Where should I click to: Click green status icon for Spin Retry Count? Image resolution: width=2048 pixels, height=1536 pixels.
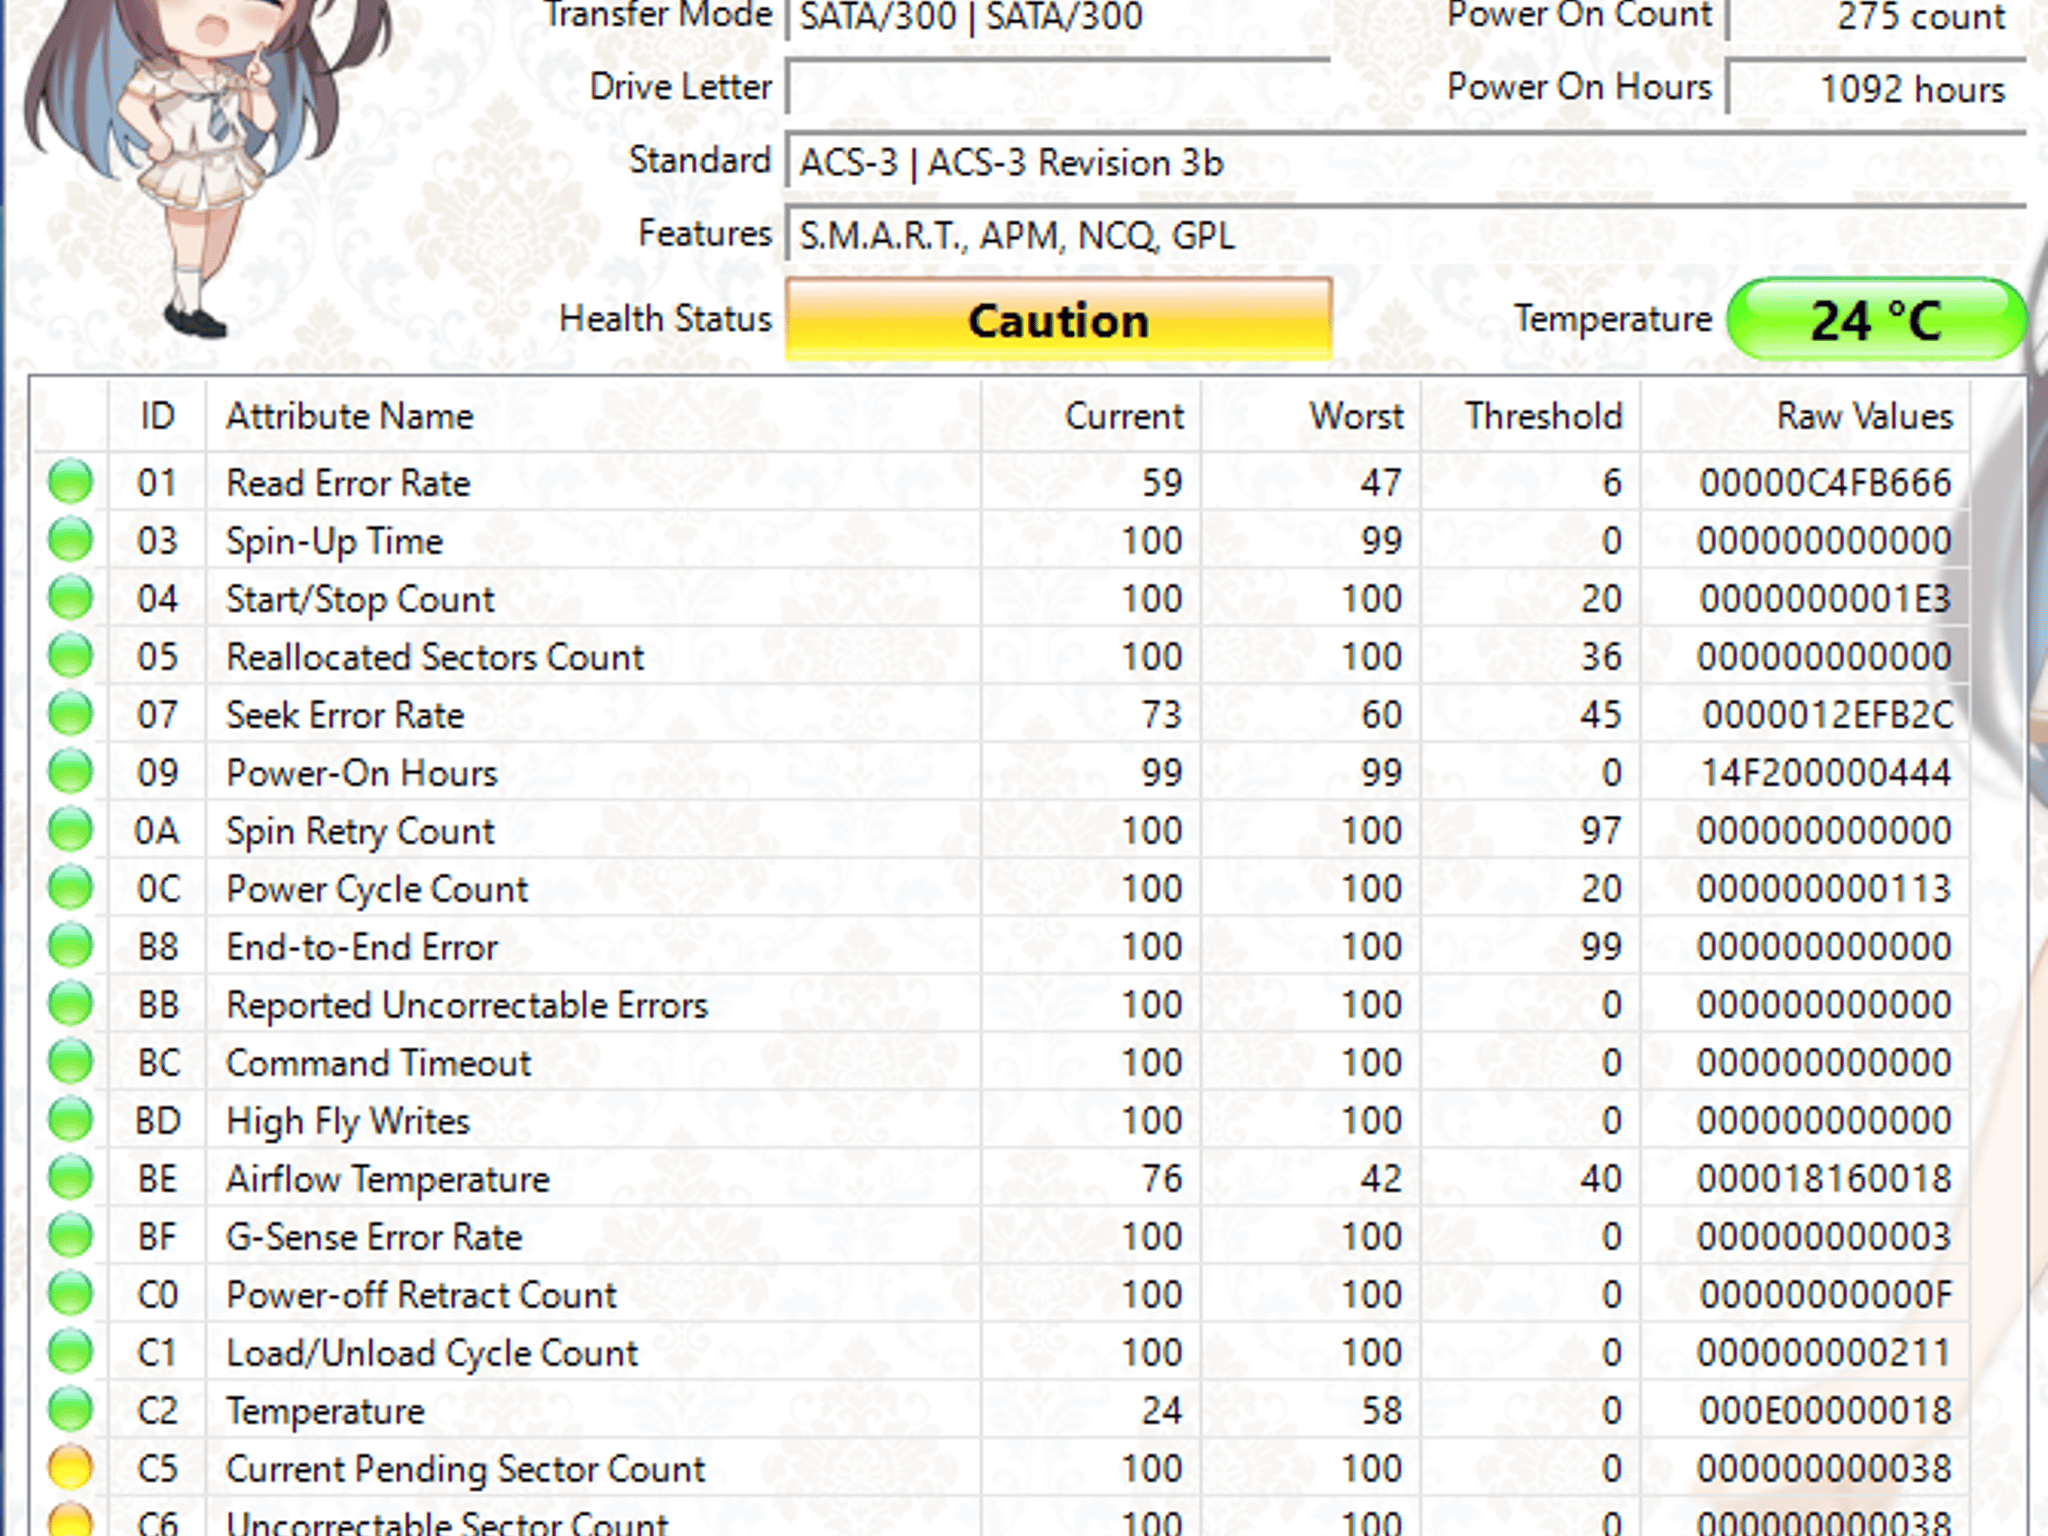[x=71, y=830]
